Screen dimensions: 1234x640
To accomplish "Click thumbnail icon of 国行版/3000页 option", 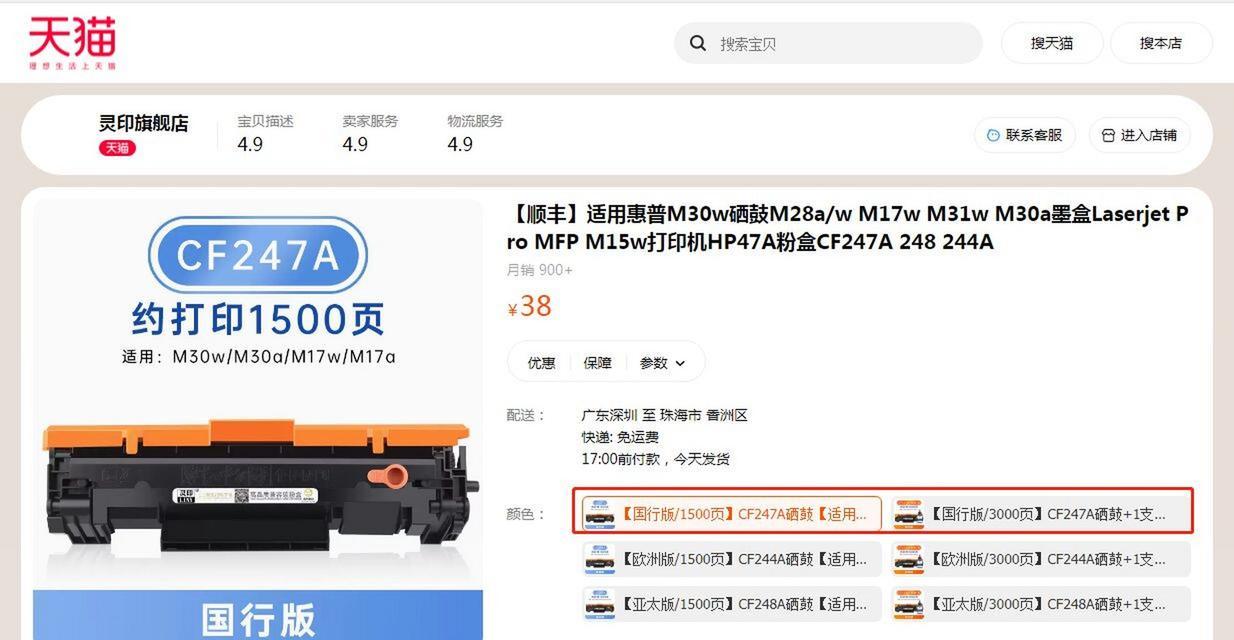I will coord(908,514).
